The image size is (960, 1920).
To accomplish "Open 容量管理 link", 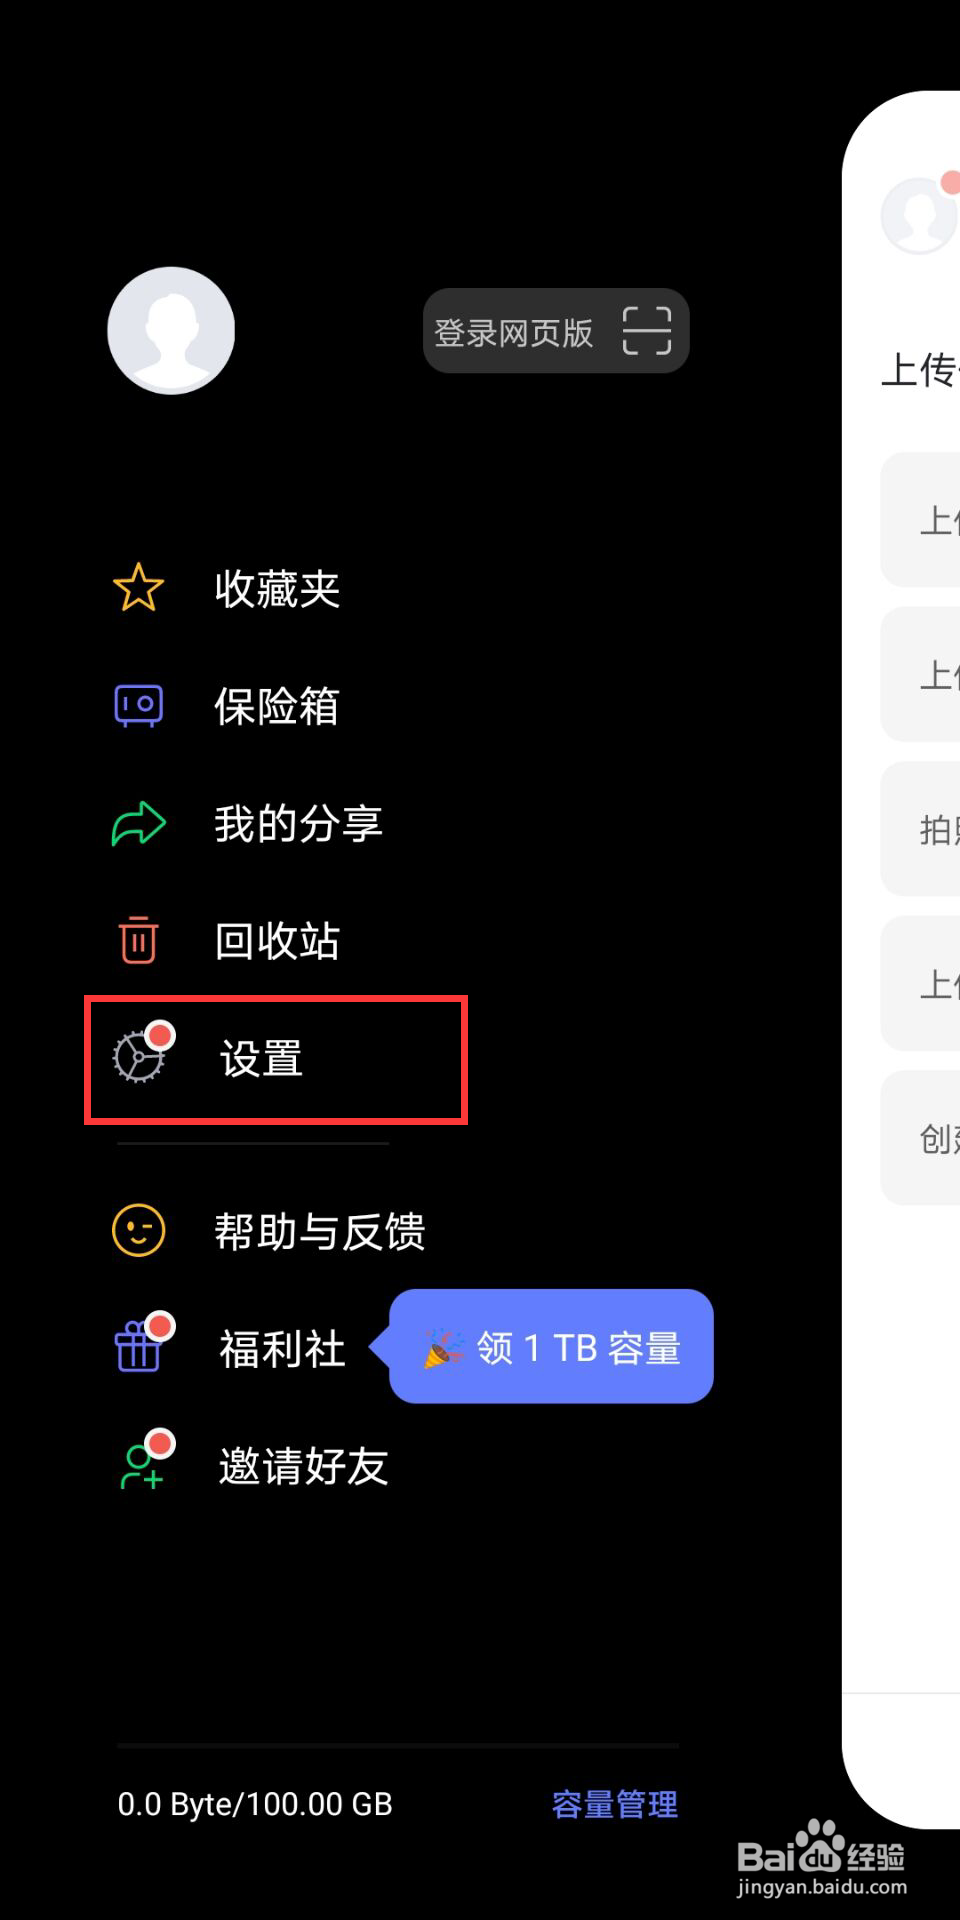I will point(615,1804).
